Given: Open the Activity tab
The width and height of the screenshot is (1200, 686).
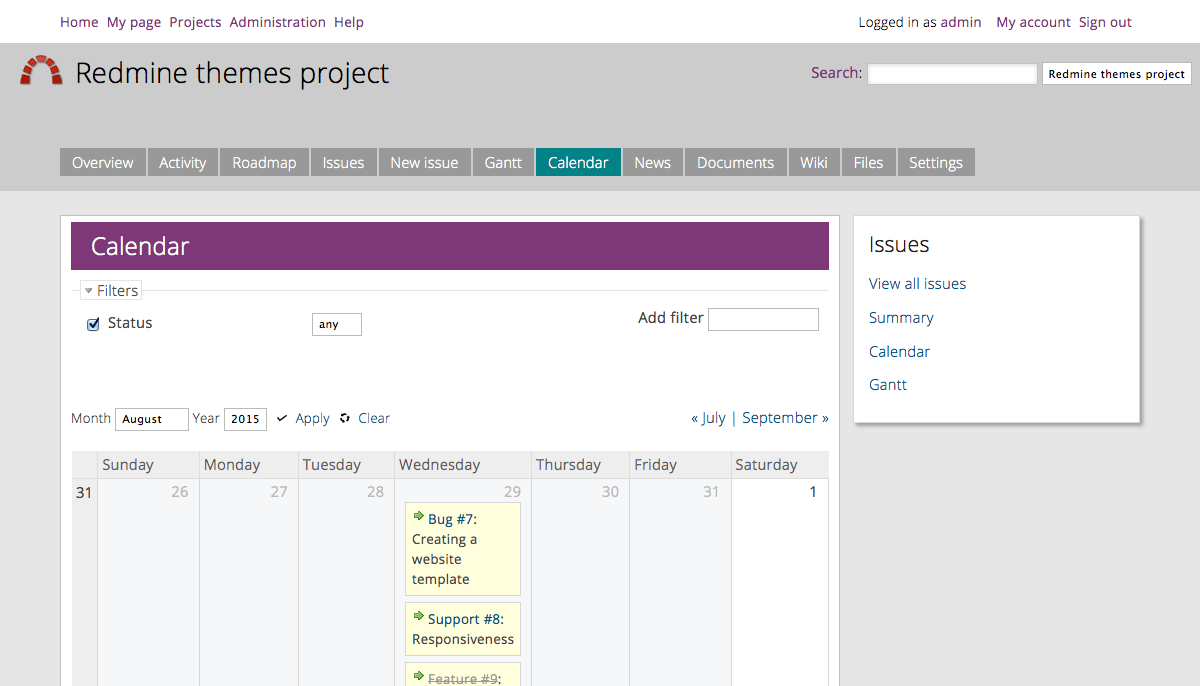Looking at the screenshot, I should click(x=183, y=162).
